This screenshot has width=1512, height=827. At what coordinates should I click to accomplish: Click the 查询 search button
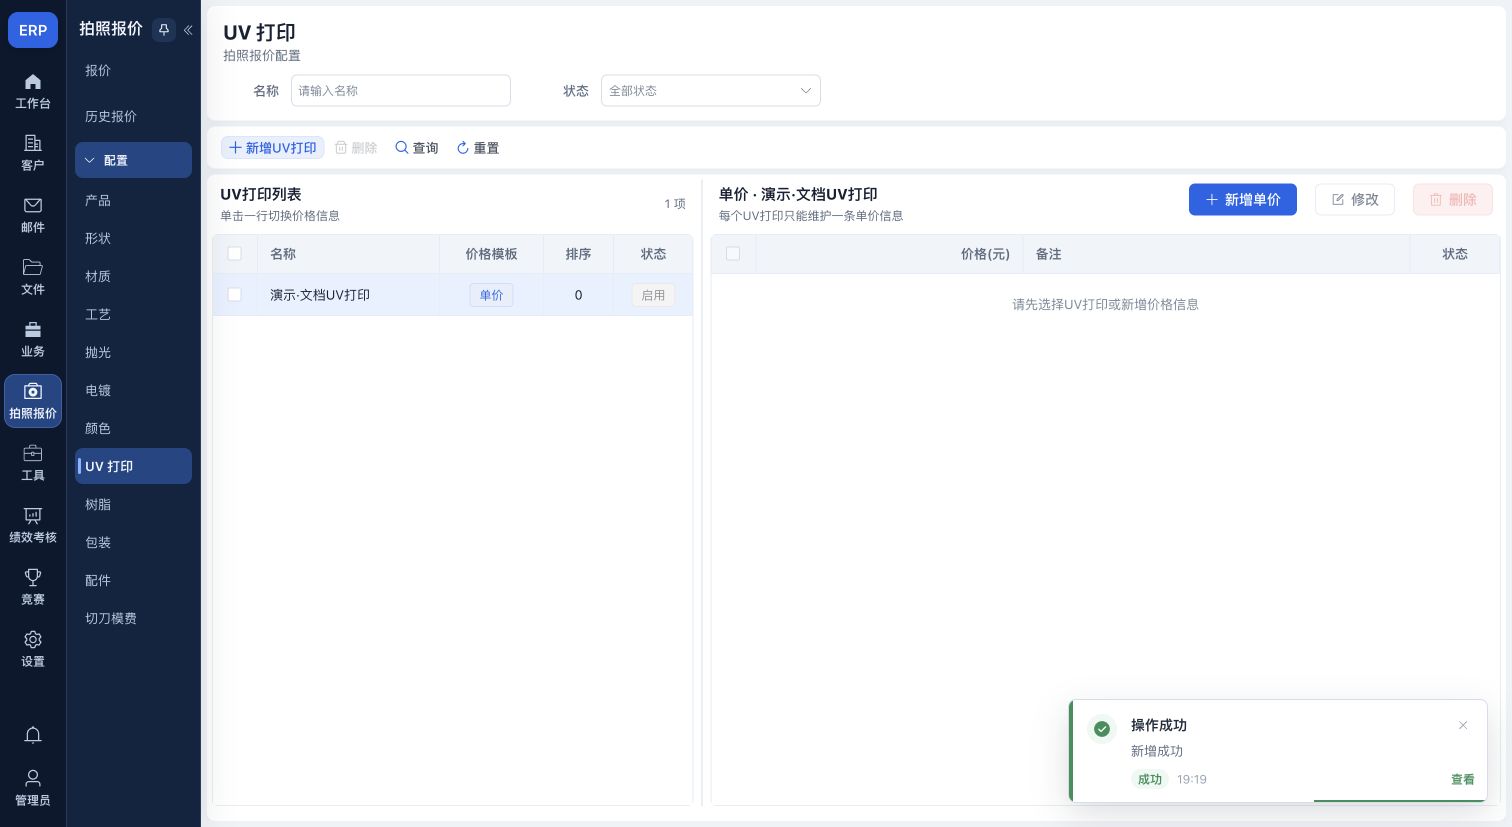pyautogui.click(x=417, y=148)
